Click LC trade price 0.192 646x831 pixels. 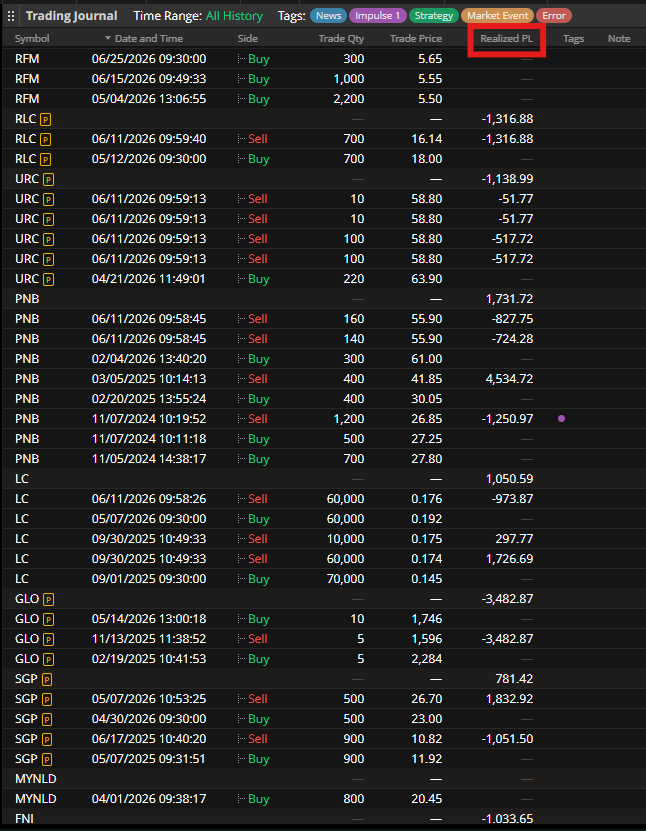[x=427, y=519]
